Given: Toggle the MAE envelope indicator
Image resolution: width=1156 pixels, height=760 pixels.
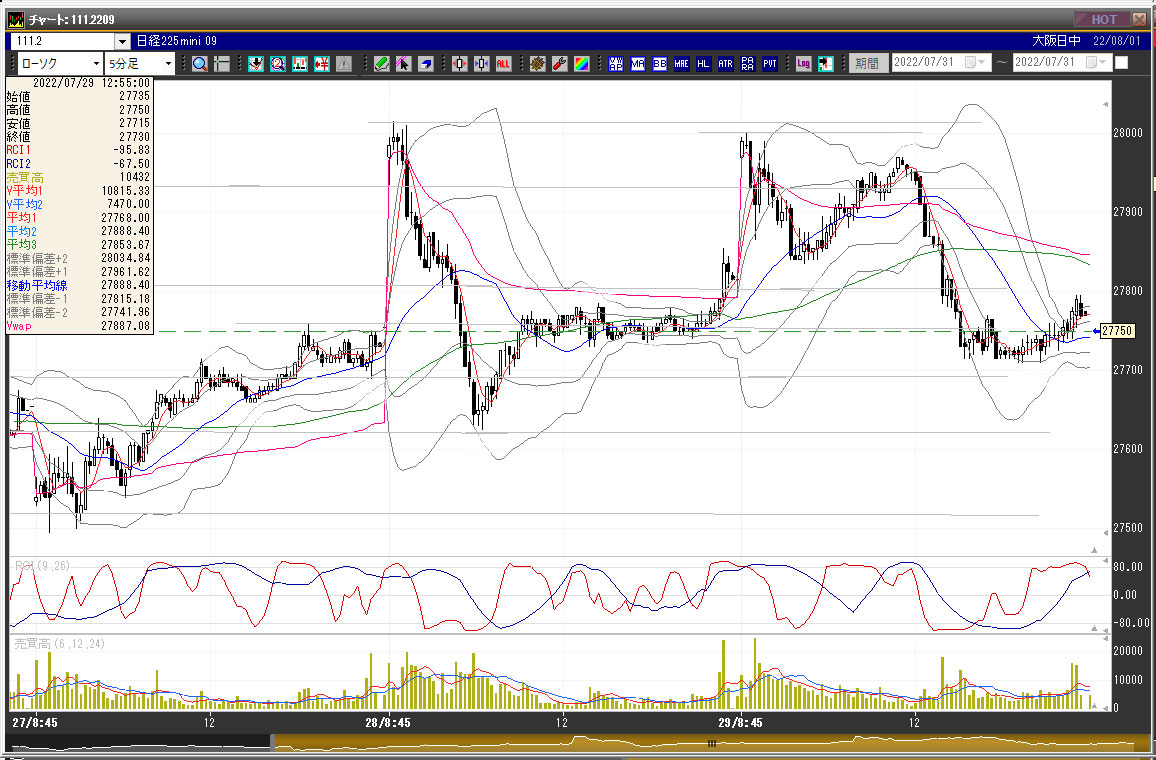Looking at the screenshot, I should tap(681, 63).
